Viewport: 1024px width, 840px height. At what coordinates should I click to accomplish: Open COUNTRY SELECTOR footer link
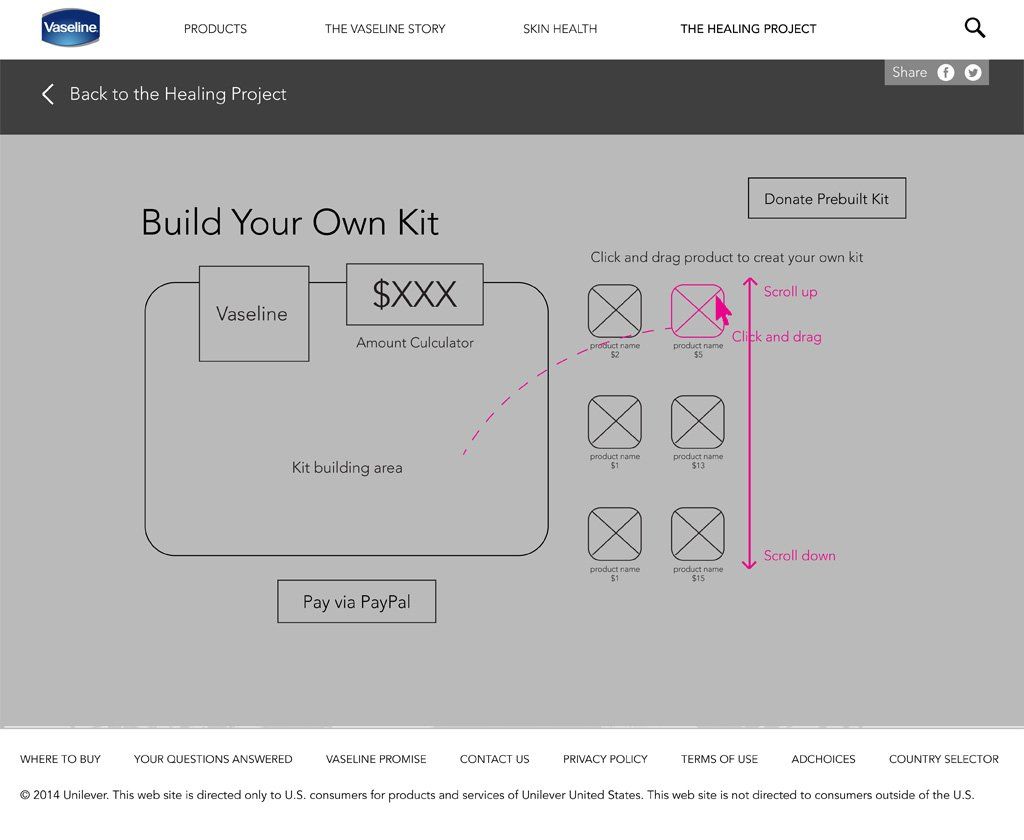(944, 759)
